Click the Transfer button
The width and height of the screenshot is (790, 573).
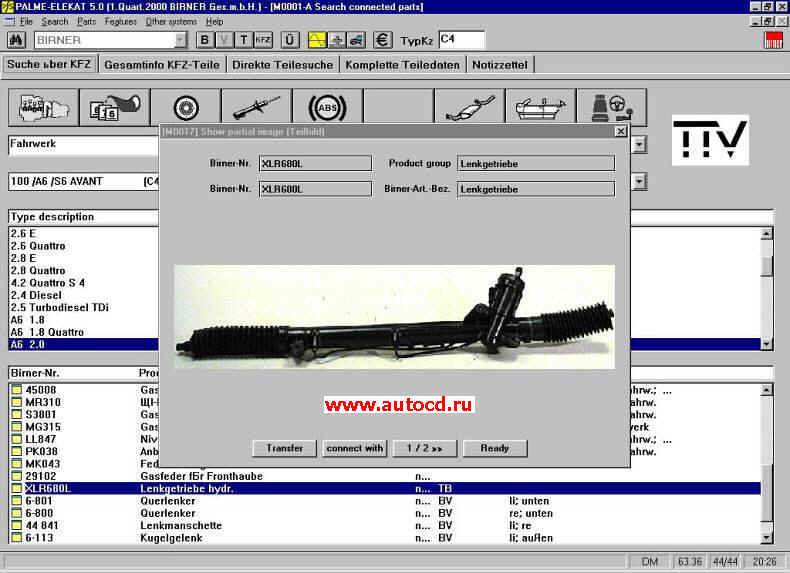click(285, 448)
